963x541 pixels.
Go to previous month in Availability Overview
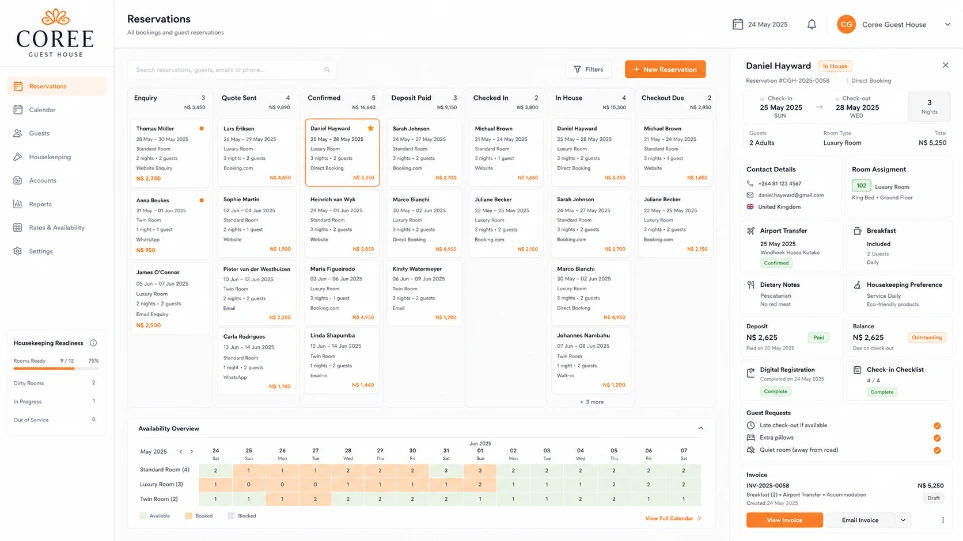pyautogui.click(x=181, y=451)
